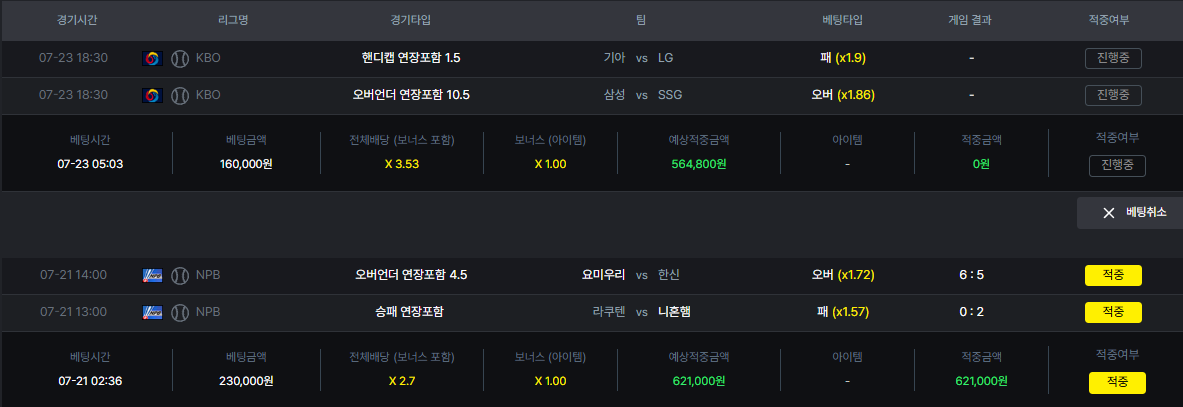Click the X icon on 베팅취소 button
The image size is (1183, 407).
pos(1108,213)
